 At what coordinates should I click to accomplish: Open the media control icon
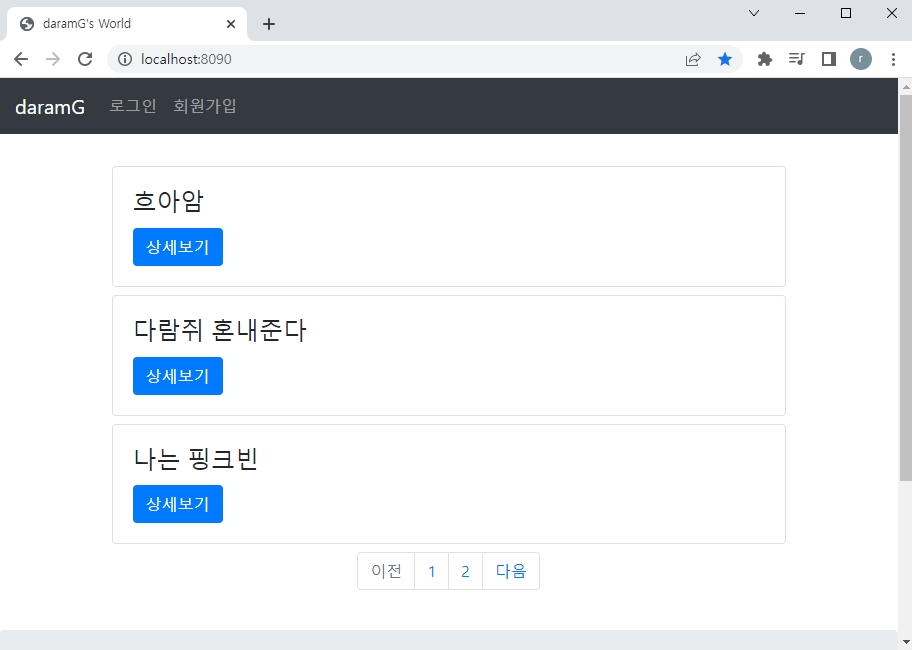[796, 59]
